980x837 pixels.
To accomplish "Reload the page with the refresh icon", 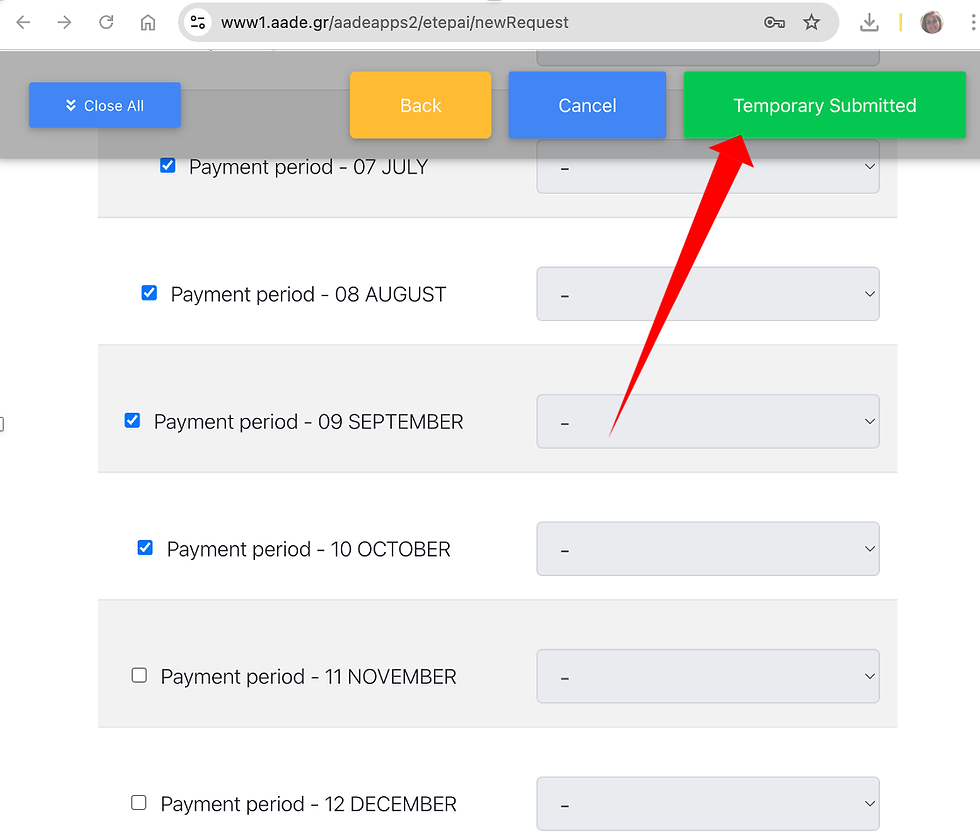I will click(x=106, y=23).
